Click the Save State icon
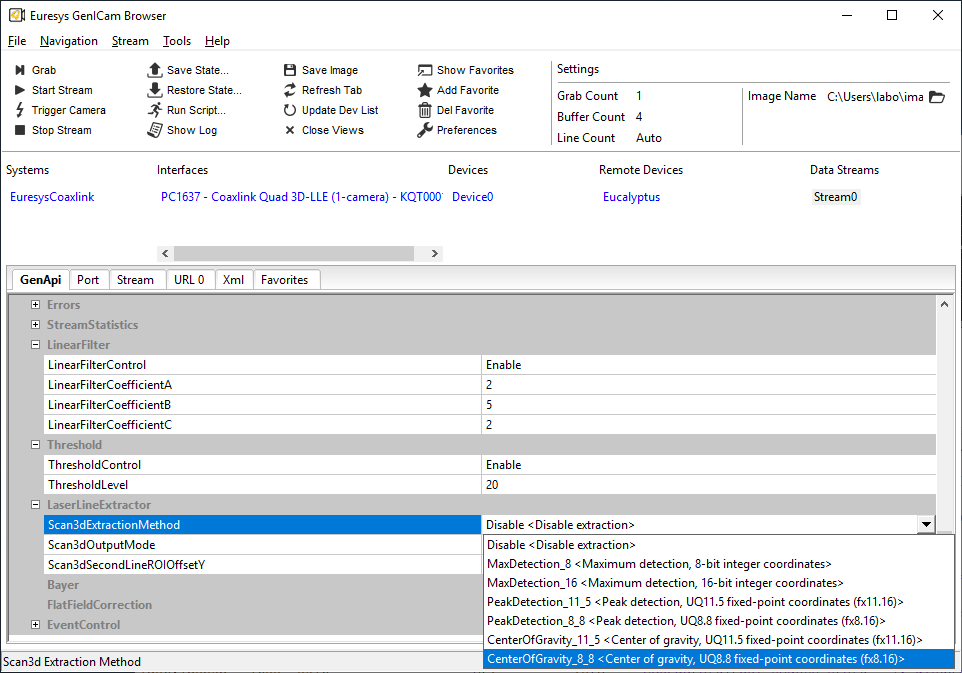Image resolution: width=962 pixels, height=673 pixels. 155,70
